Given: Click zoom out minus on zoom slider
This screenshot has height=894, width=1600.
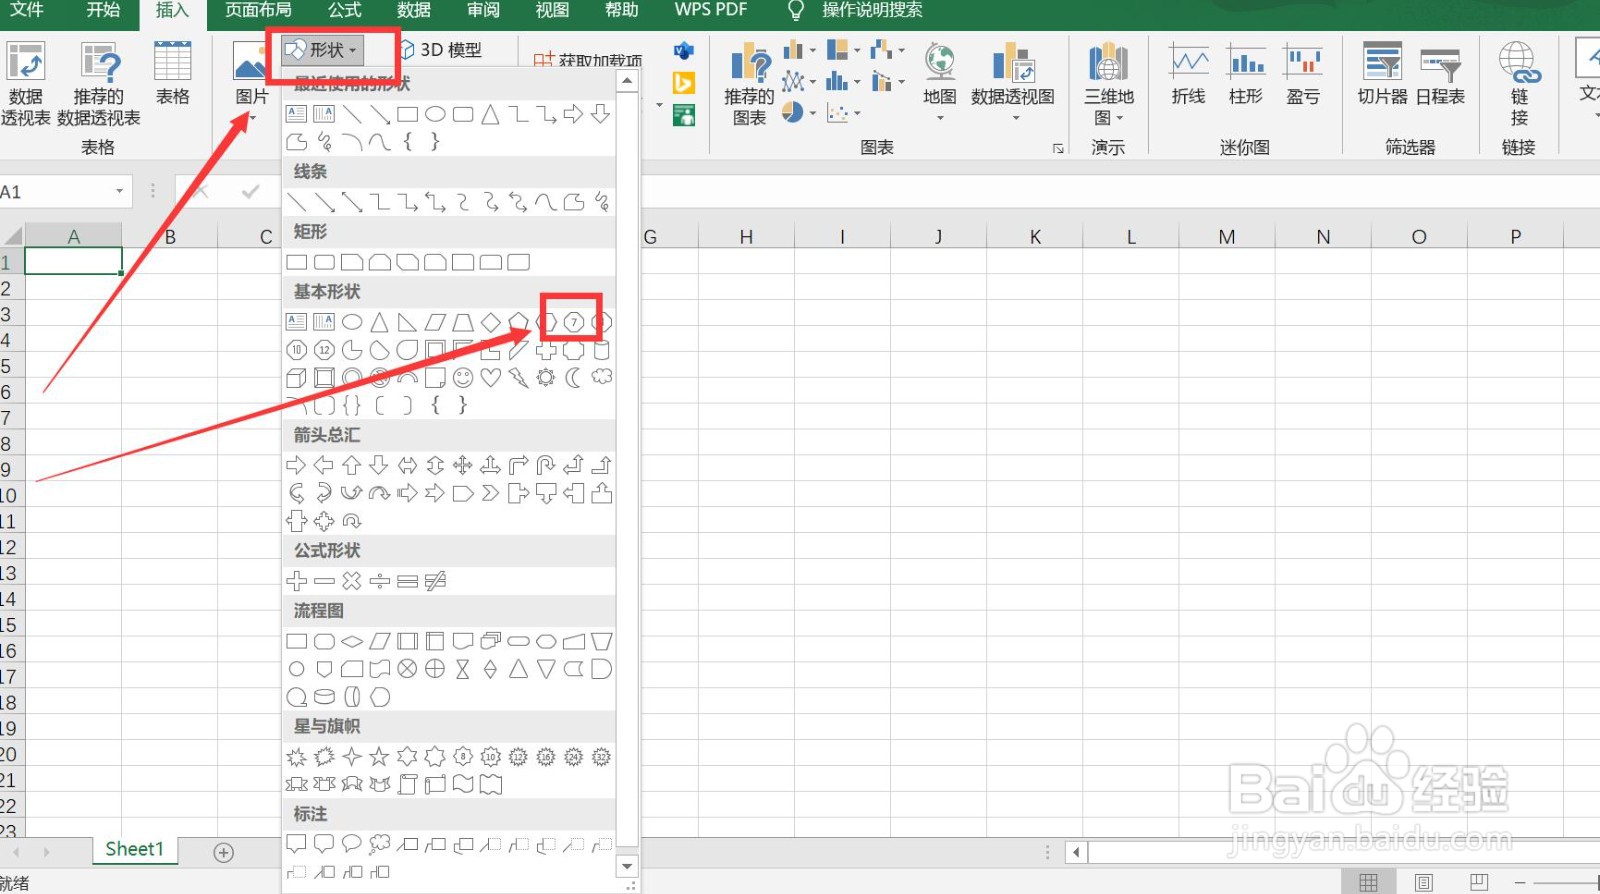Looking at the screenshot, I should click(1520, 882).
